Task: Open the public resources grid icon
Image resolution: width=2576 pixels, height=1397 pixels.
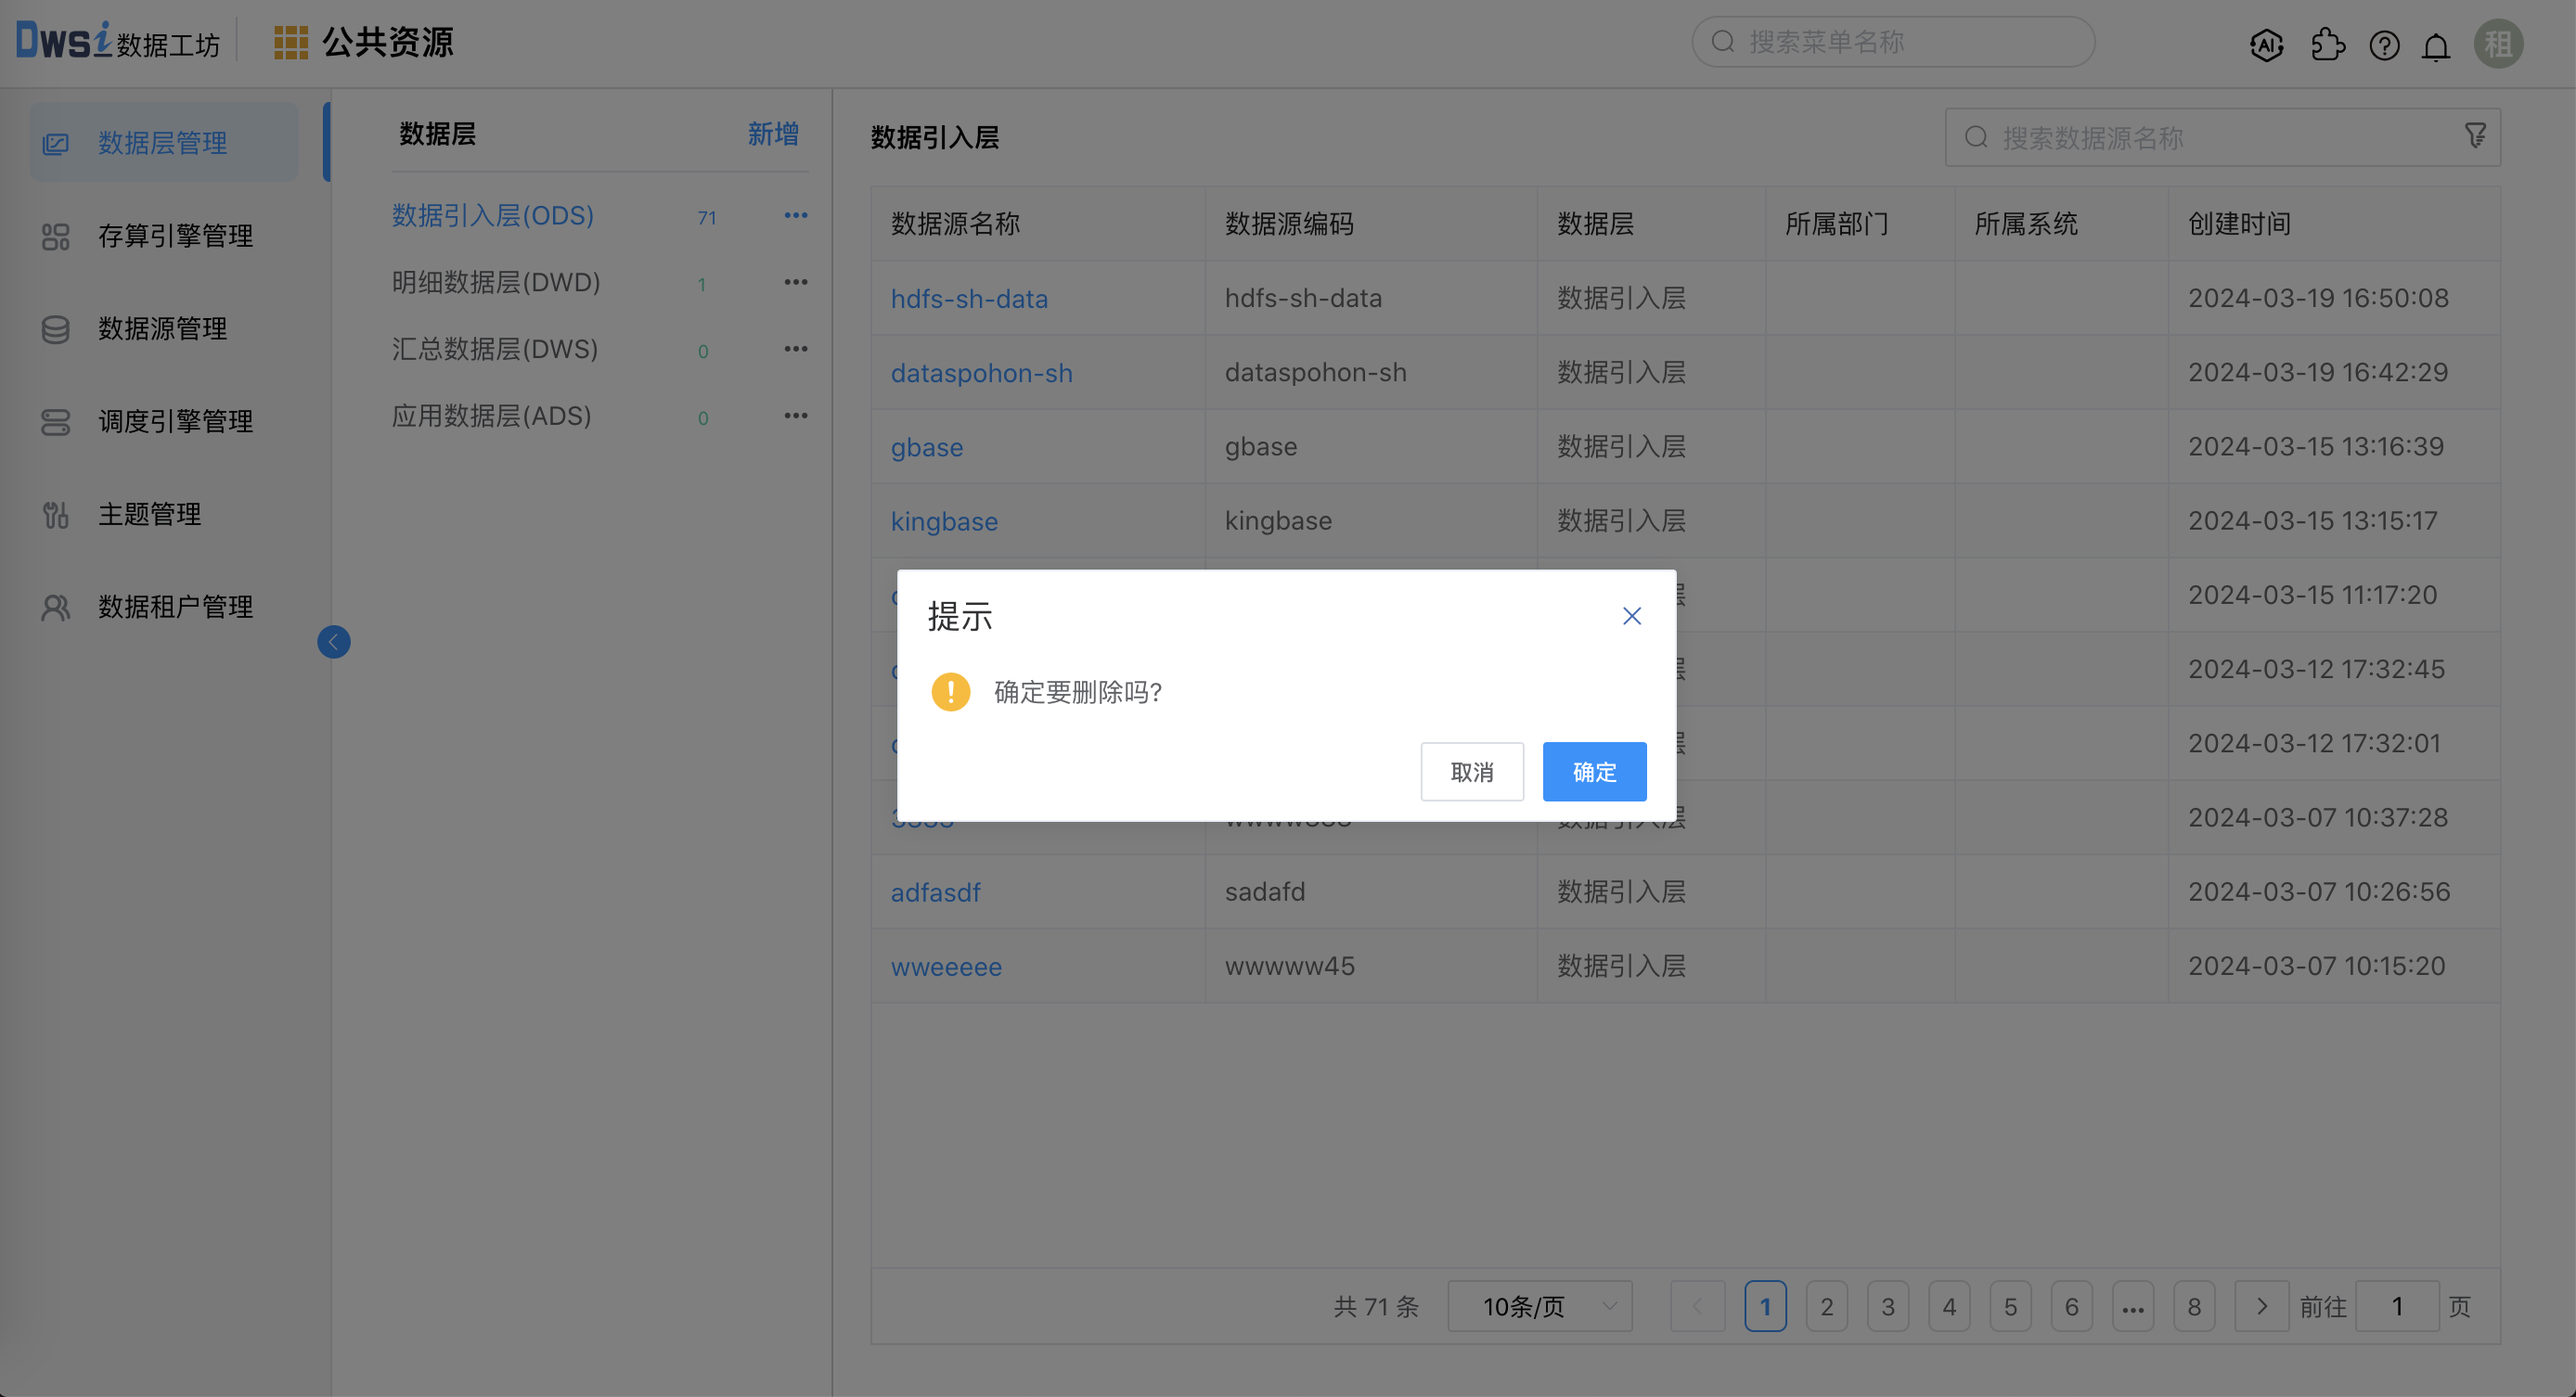Action: pyautogui.click(x=290, y=42)
